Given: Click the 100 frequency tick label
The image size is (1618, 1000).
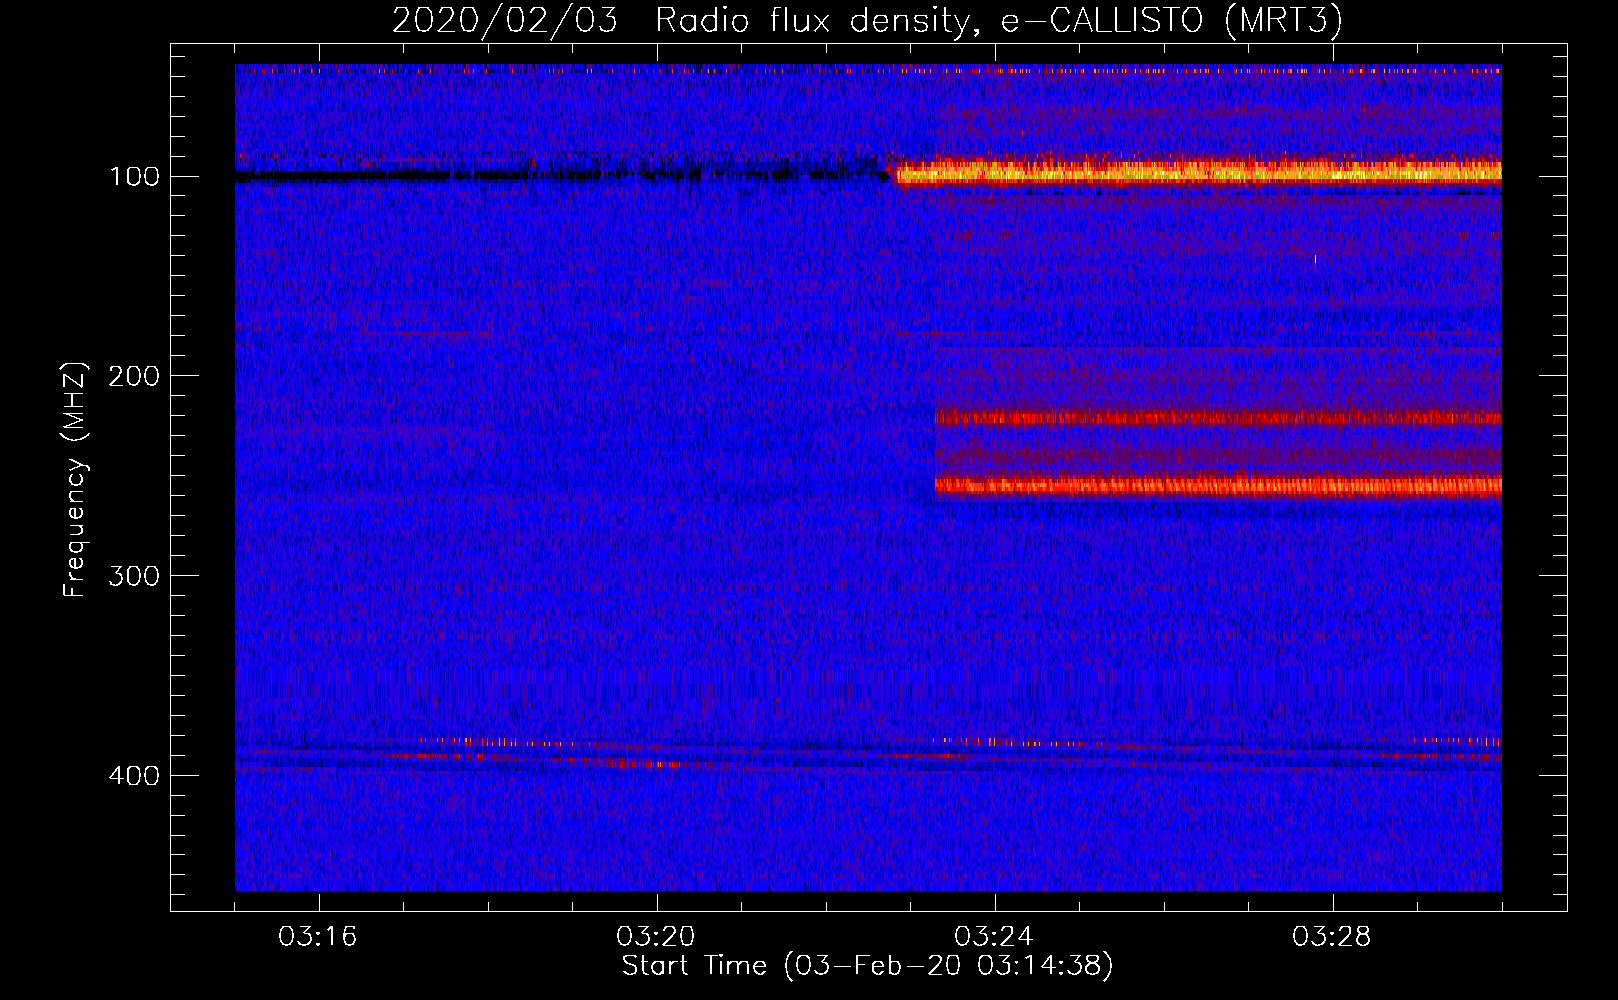Looking at the screenshot, I should [x=135, y=177].
